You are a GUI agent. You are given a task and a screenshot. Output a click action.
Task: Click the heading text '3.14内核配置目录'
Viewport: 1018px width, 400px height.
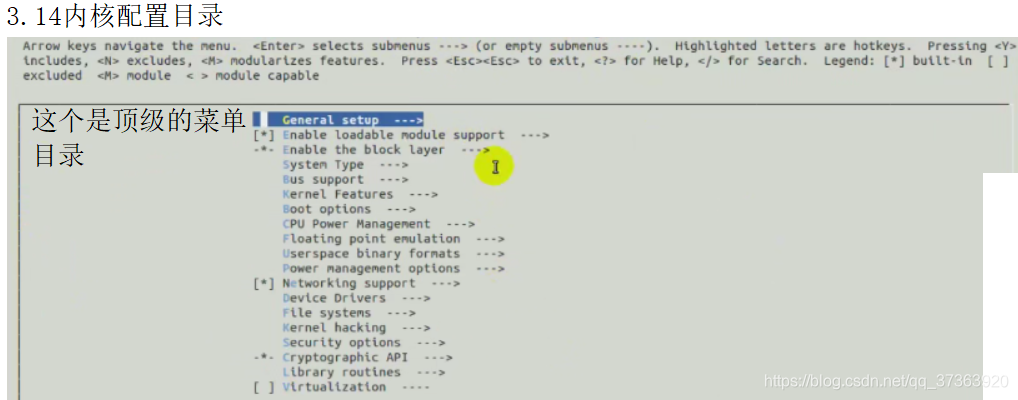click(115, 16)
